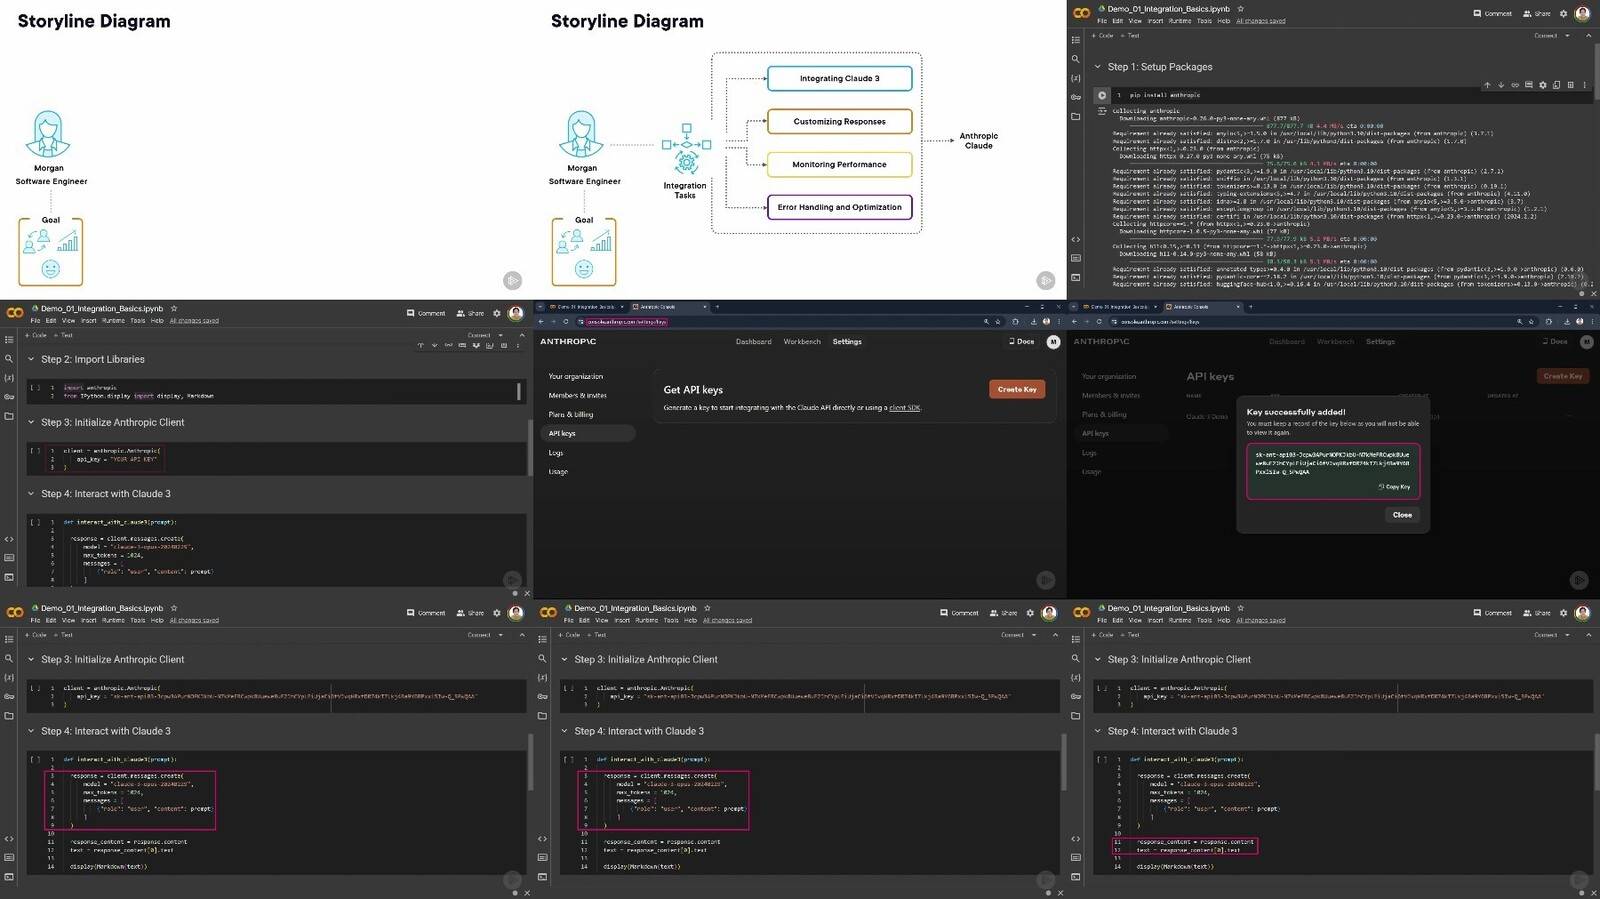Add comment on the pip install cell

click(x=1529, y=85)
